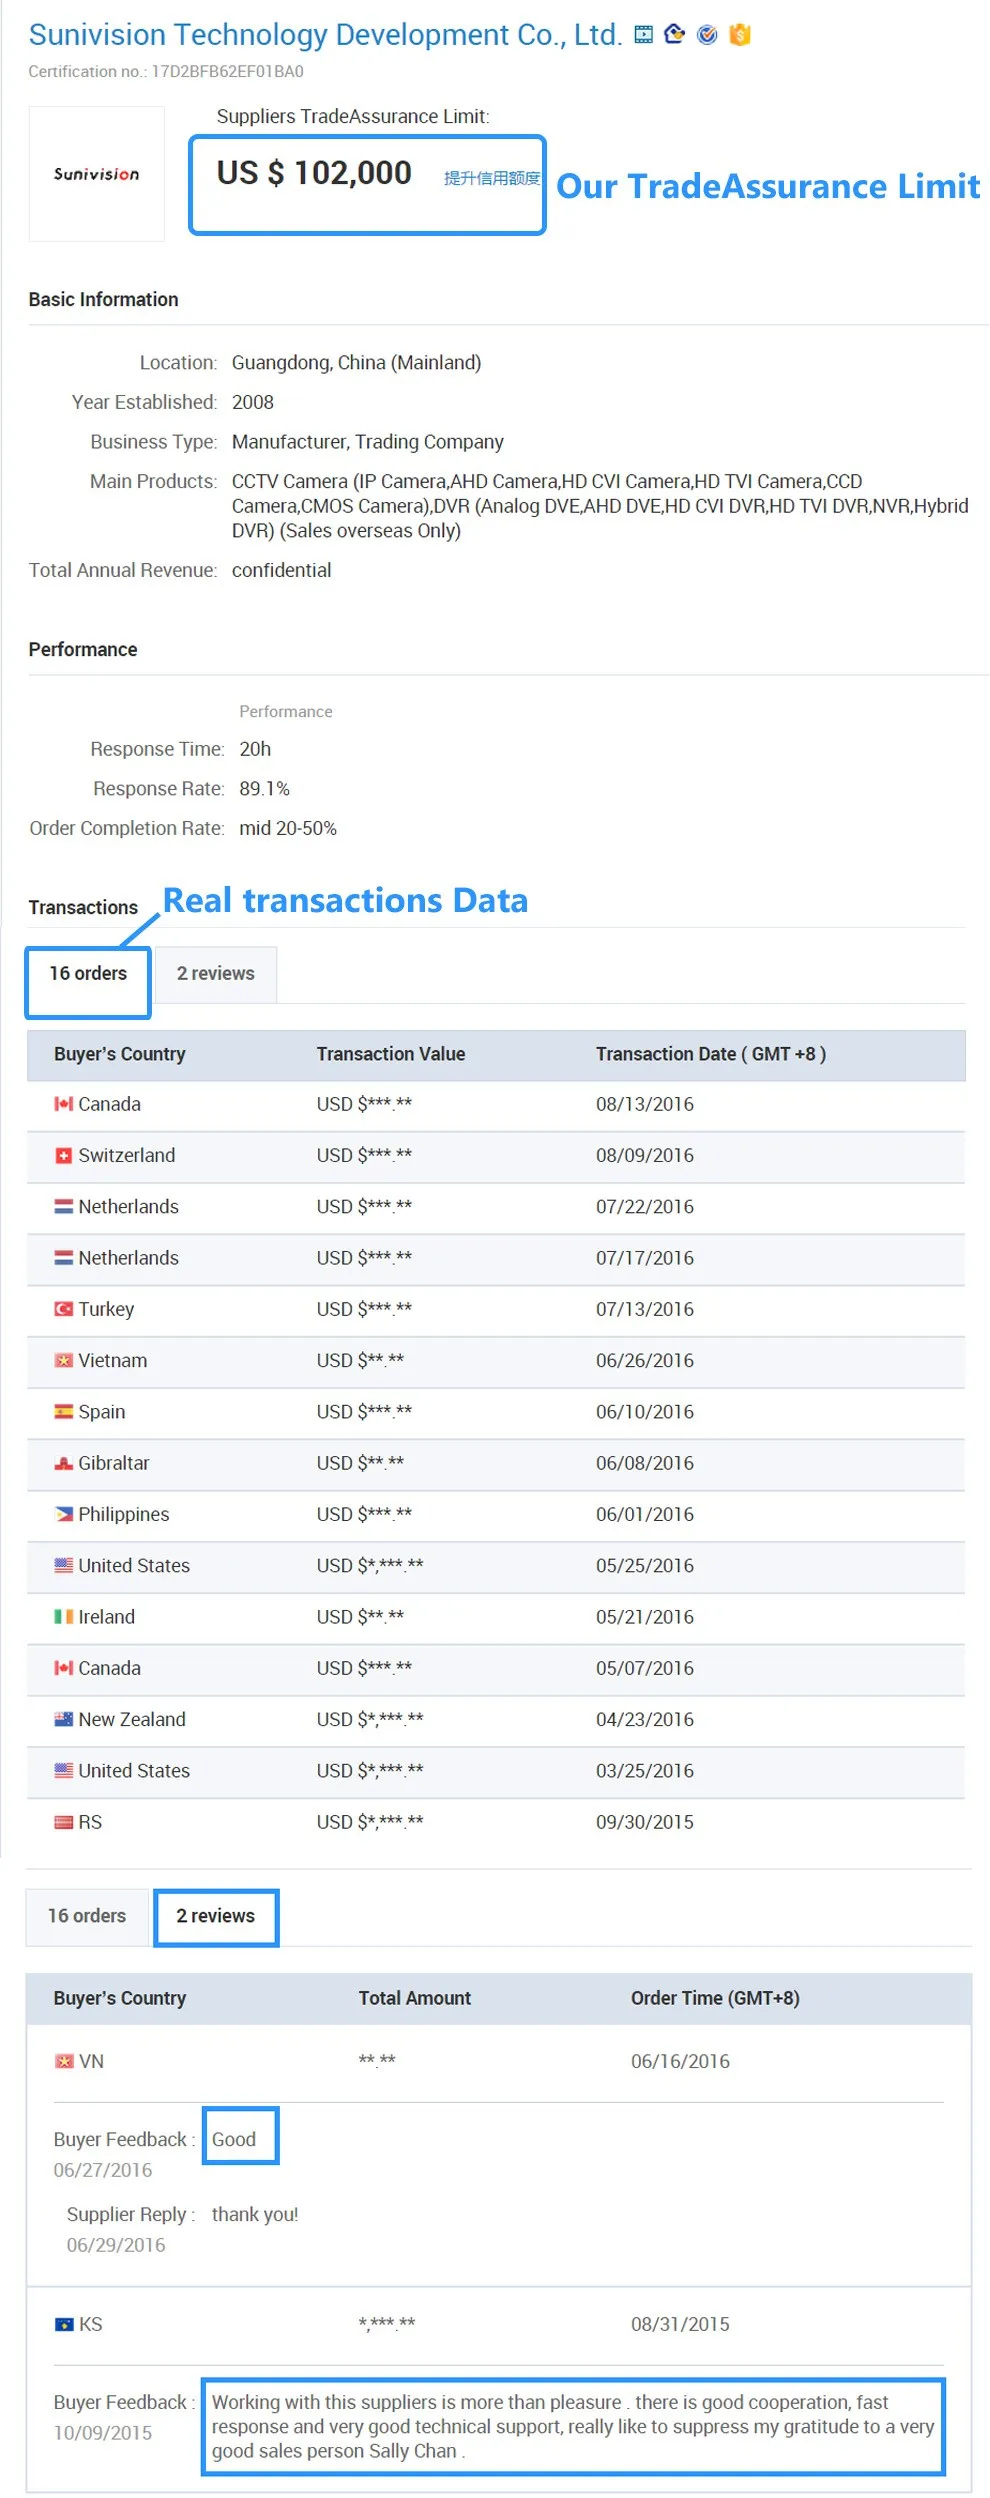Screen dimensions: 990x2498
Task: Click the Chinese credit limit upgrade link
Action: coord(492,178)
